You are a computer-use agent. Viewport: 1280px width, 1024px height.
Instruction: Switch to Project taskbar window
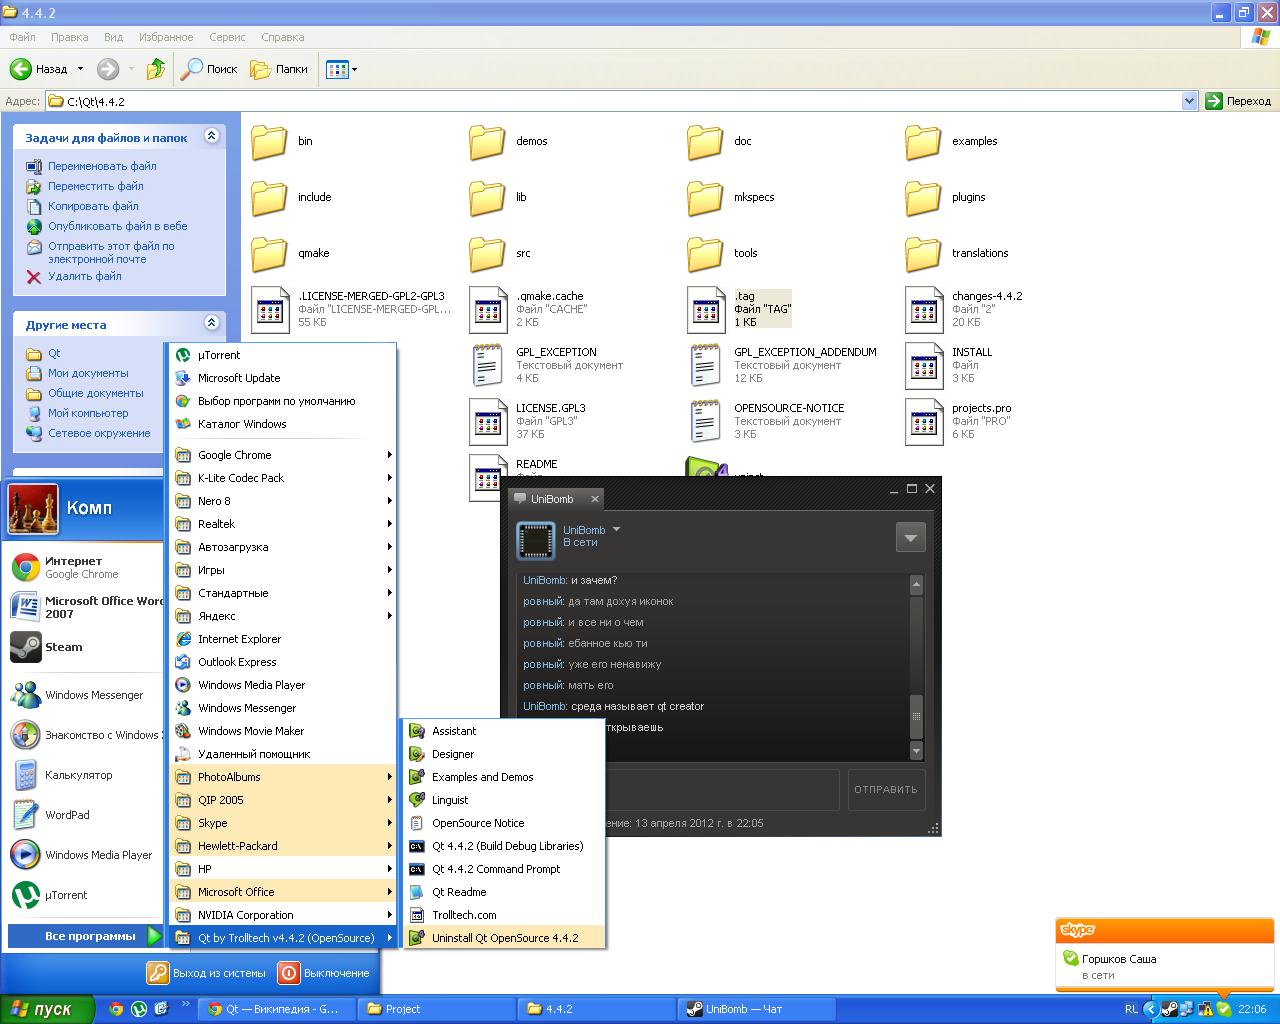click(438, 1009)
